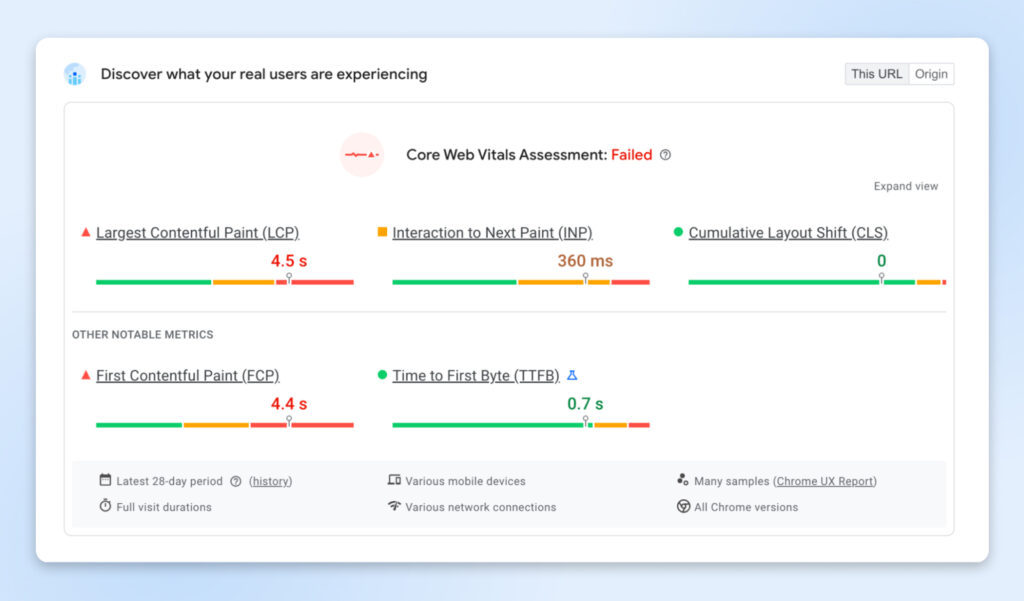Click the CrUX logo icon beside the header
The width and height of the screenshot is (1024, 601).
coord(75,74)
